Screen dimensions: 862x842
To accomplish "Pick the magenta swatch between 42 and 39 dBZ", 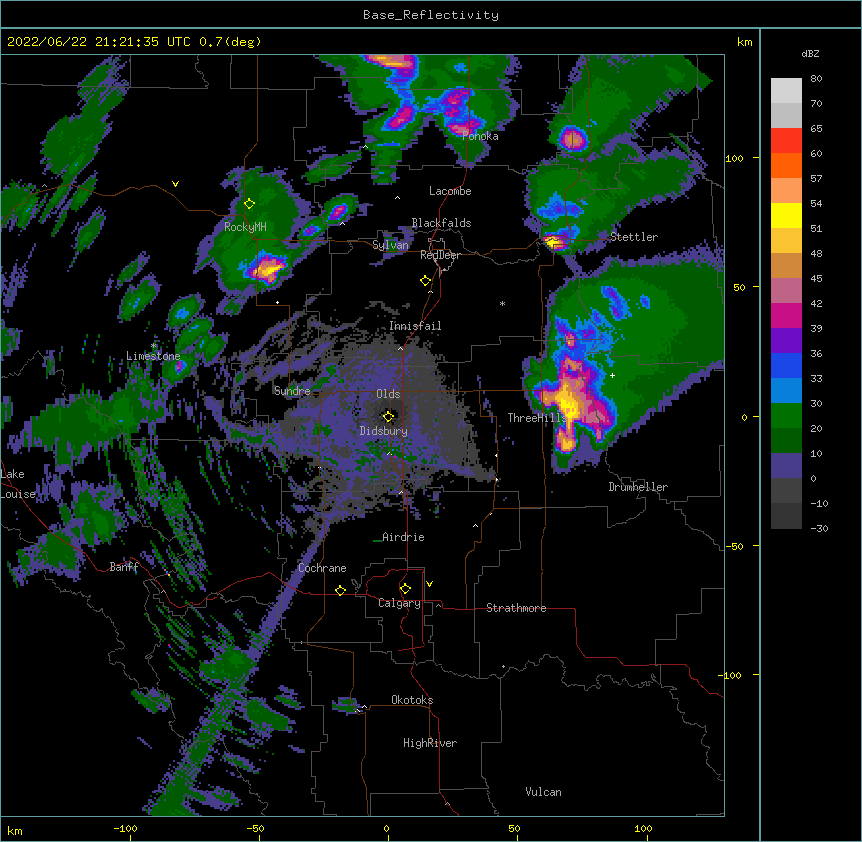I will 786,315.
